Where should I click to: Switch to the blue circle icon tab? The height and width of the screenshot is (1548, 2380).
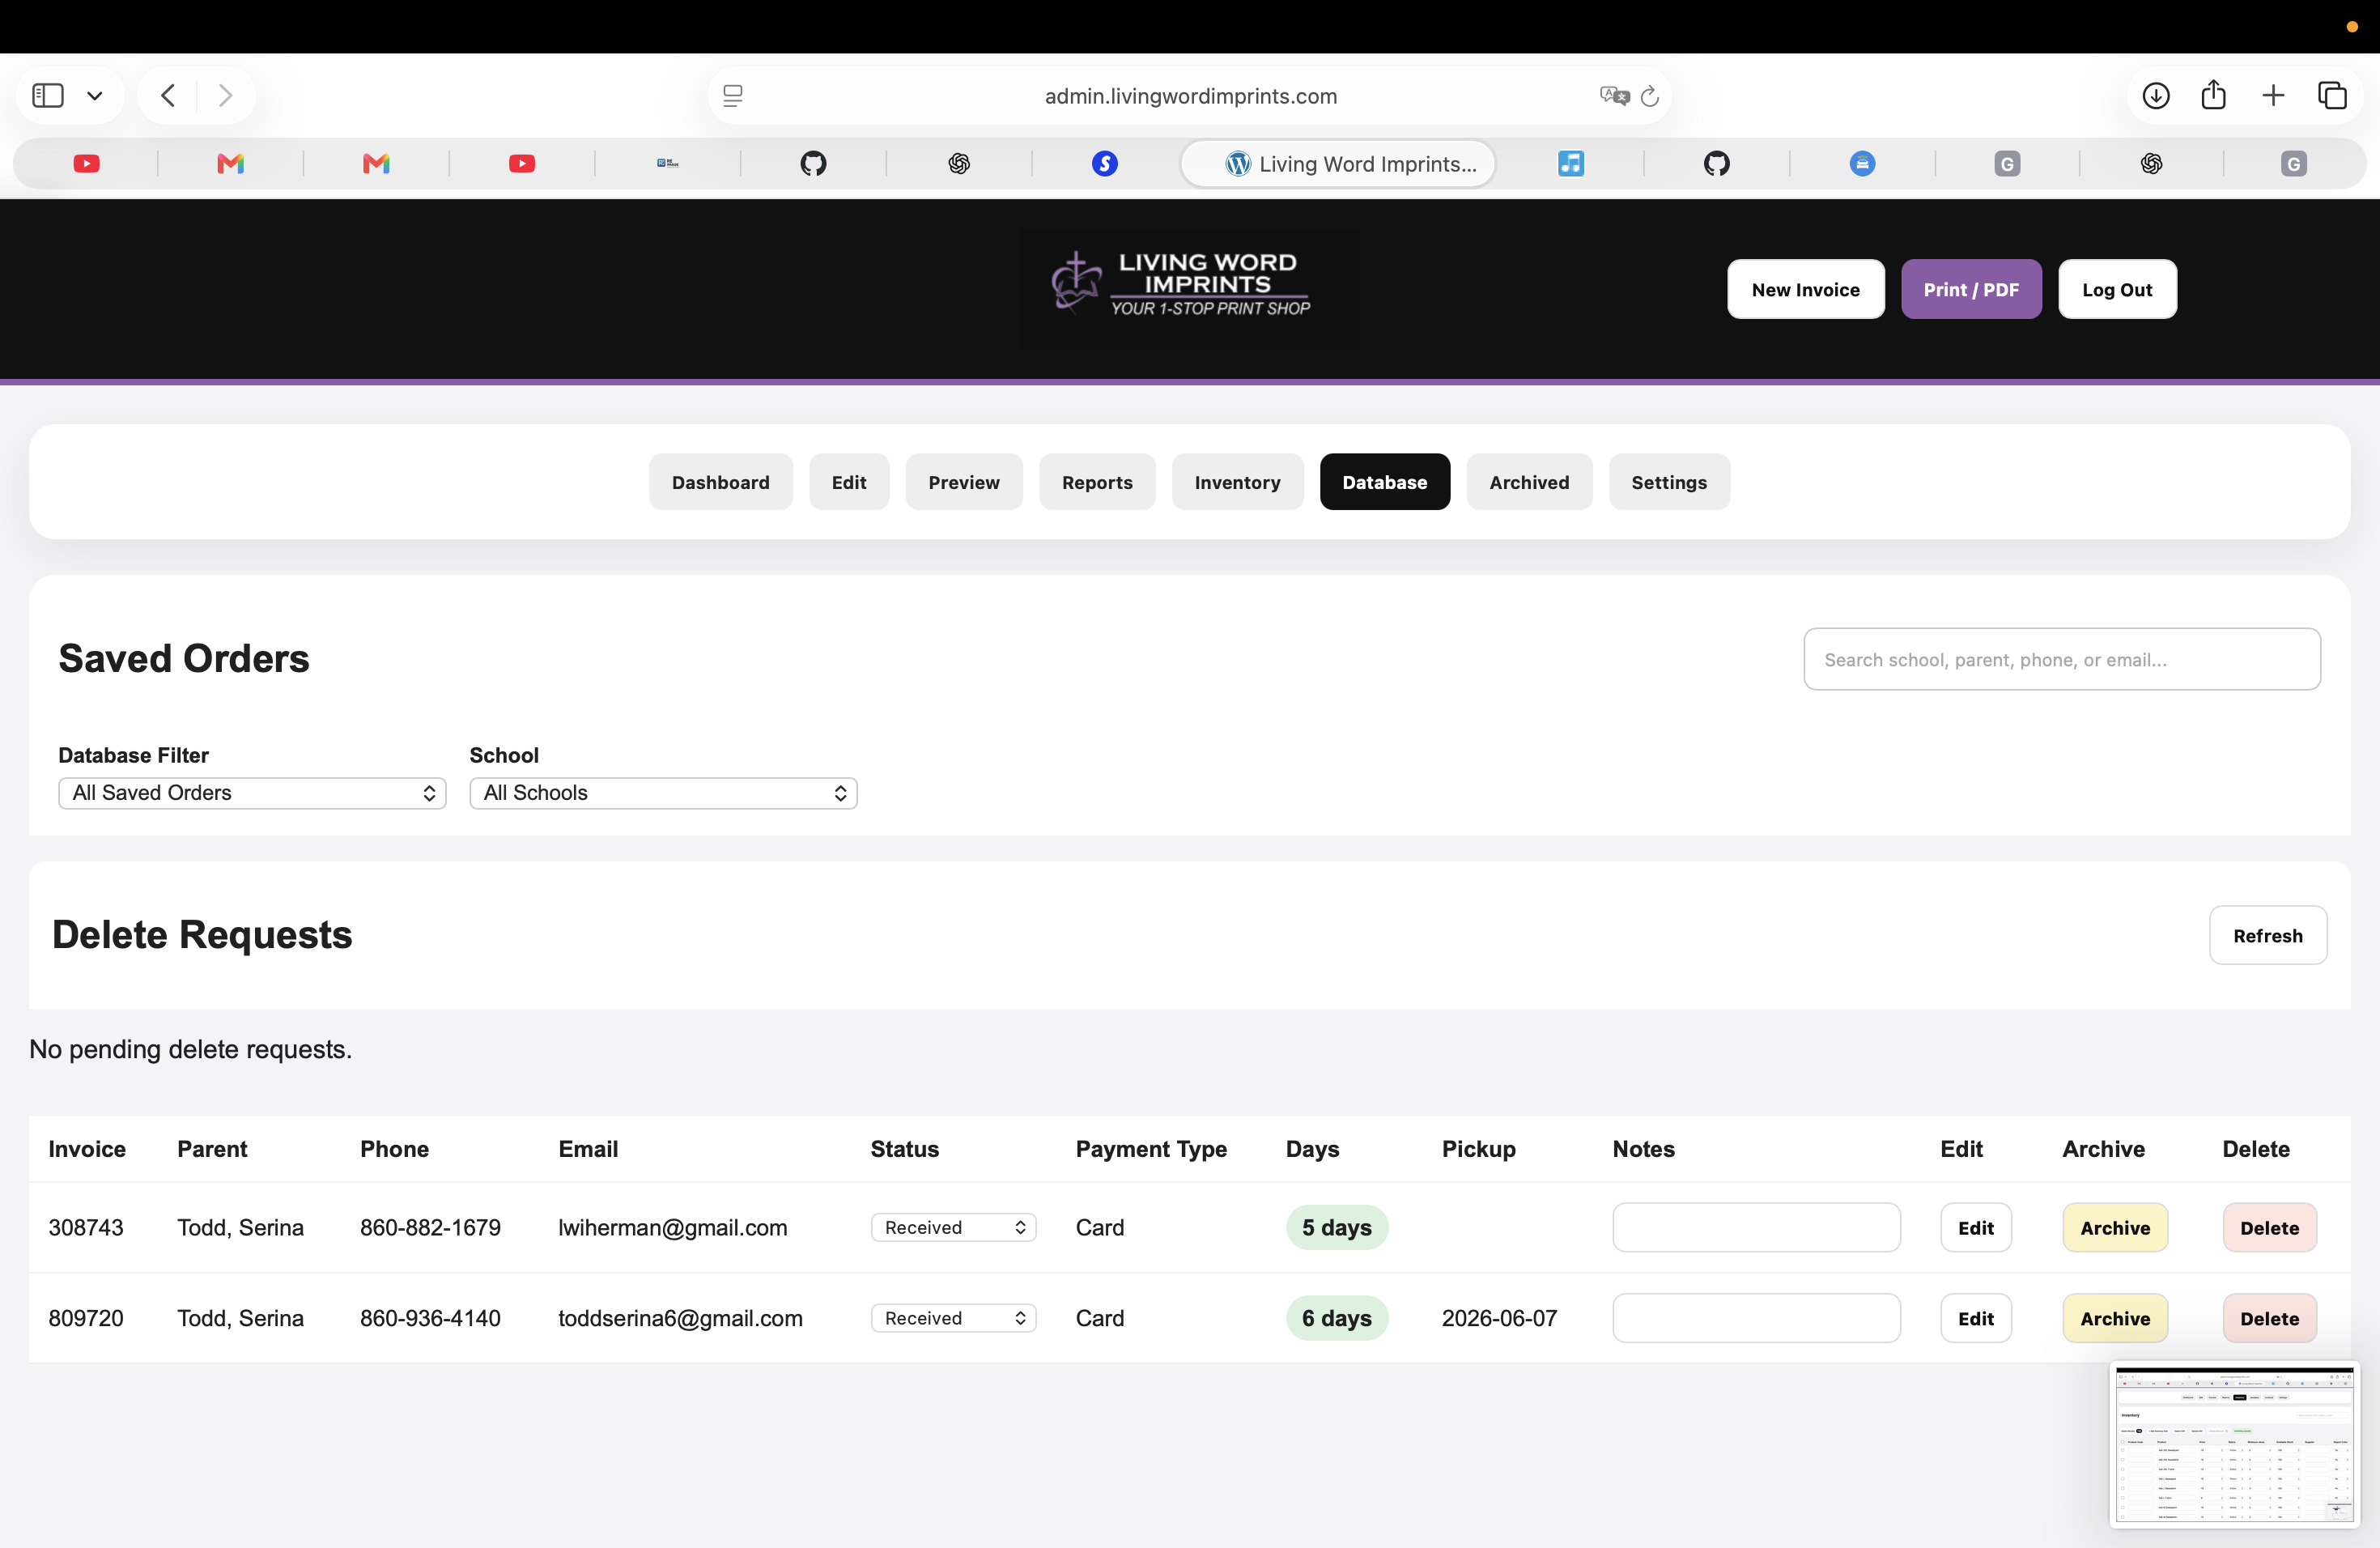tap(1862, 164)
